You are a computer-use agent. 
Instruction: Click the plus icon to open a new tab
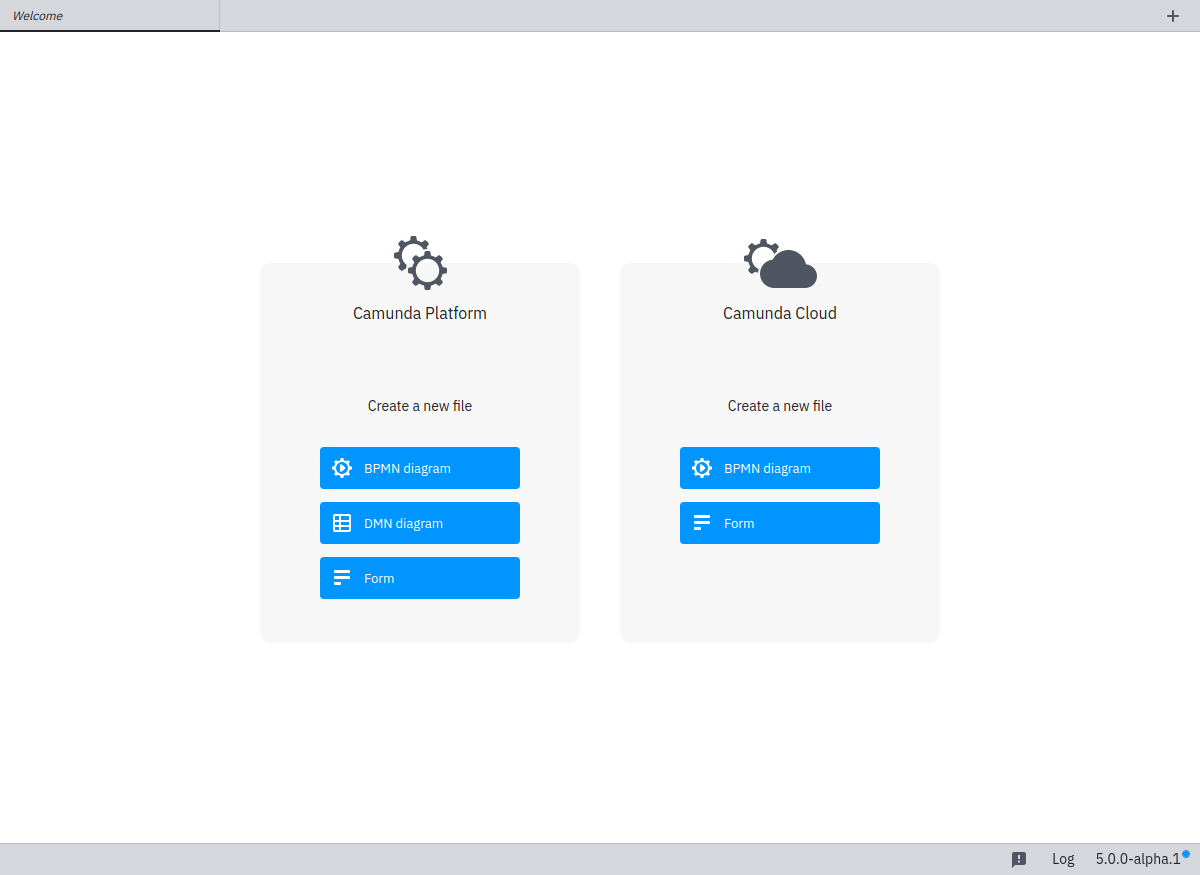click(1172, 16)
